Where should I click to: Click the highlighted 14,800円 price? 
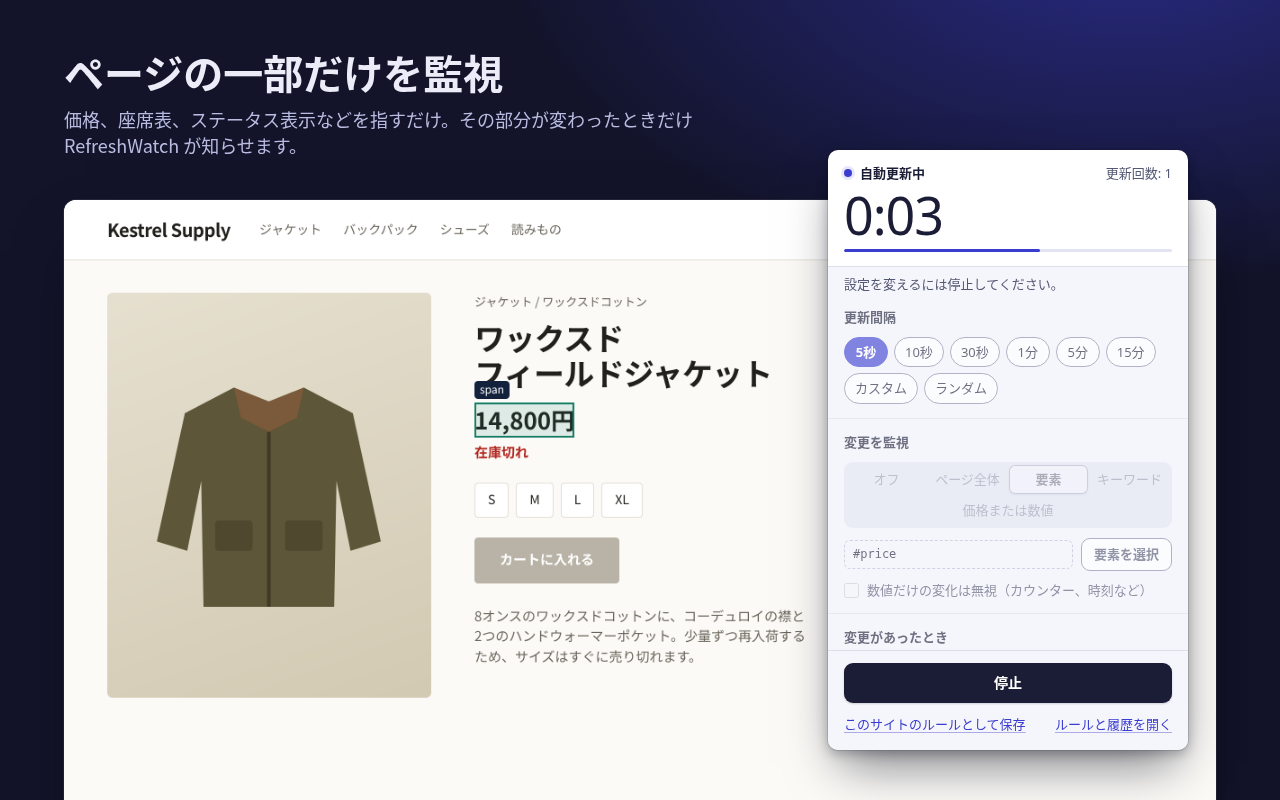(x=524, y=420)
